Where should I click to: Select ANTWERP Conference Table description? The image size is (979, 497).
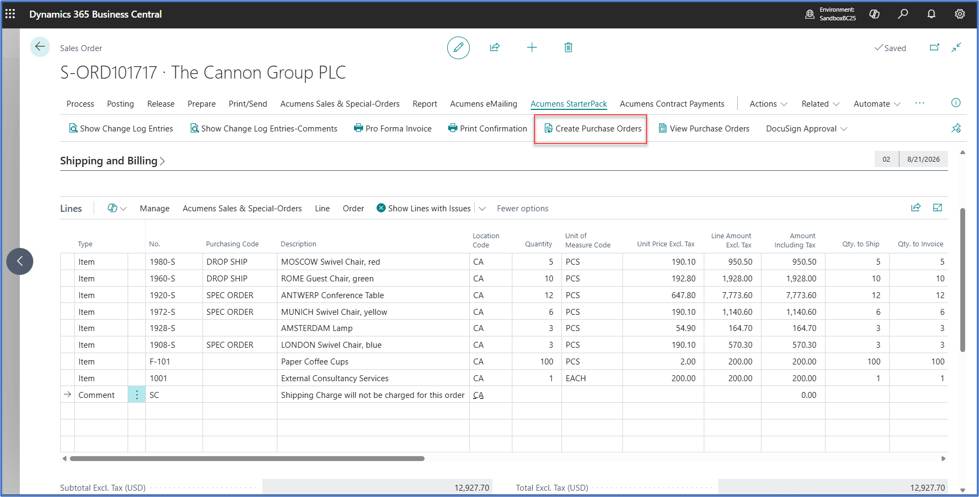373,295
